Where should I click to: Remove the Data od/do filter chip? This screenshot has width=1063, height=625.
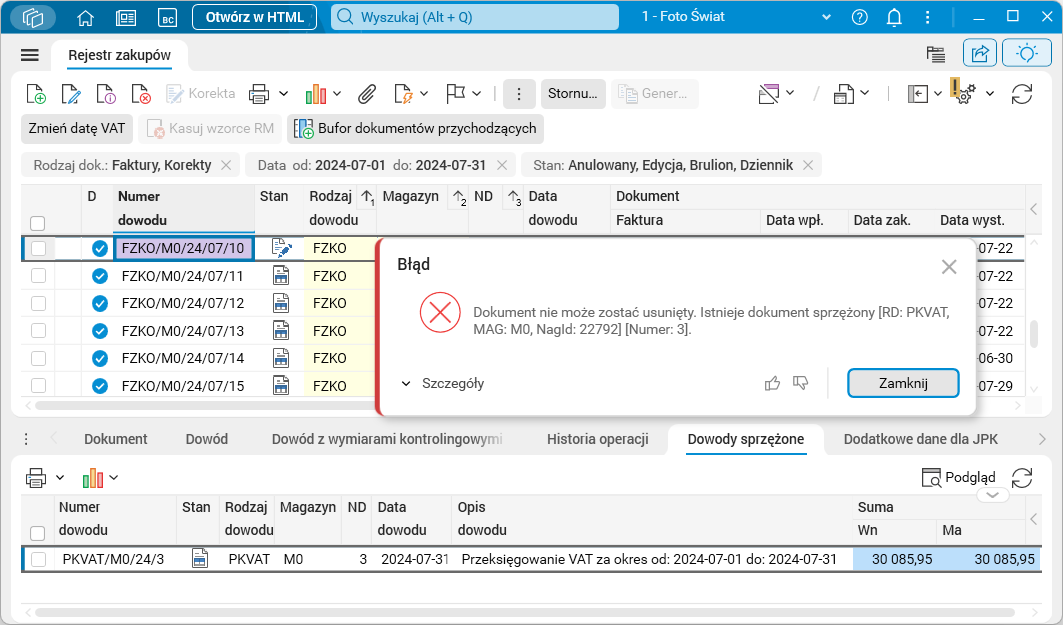tap(502, 165)
